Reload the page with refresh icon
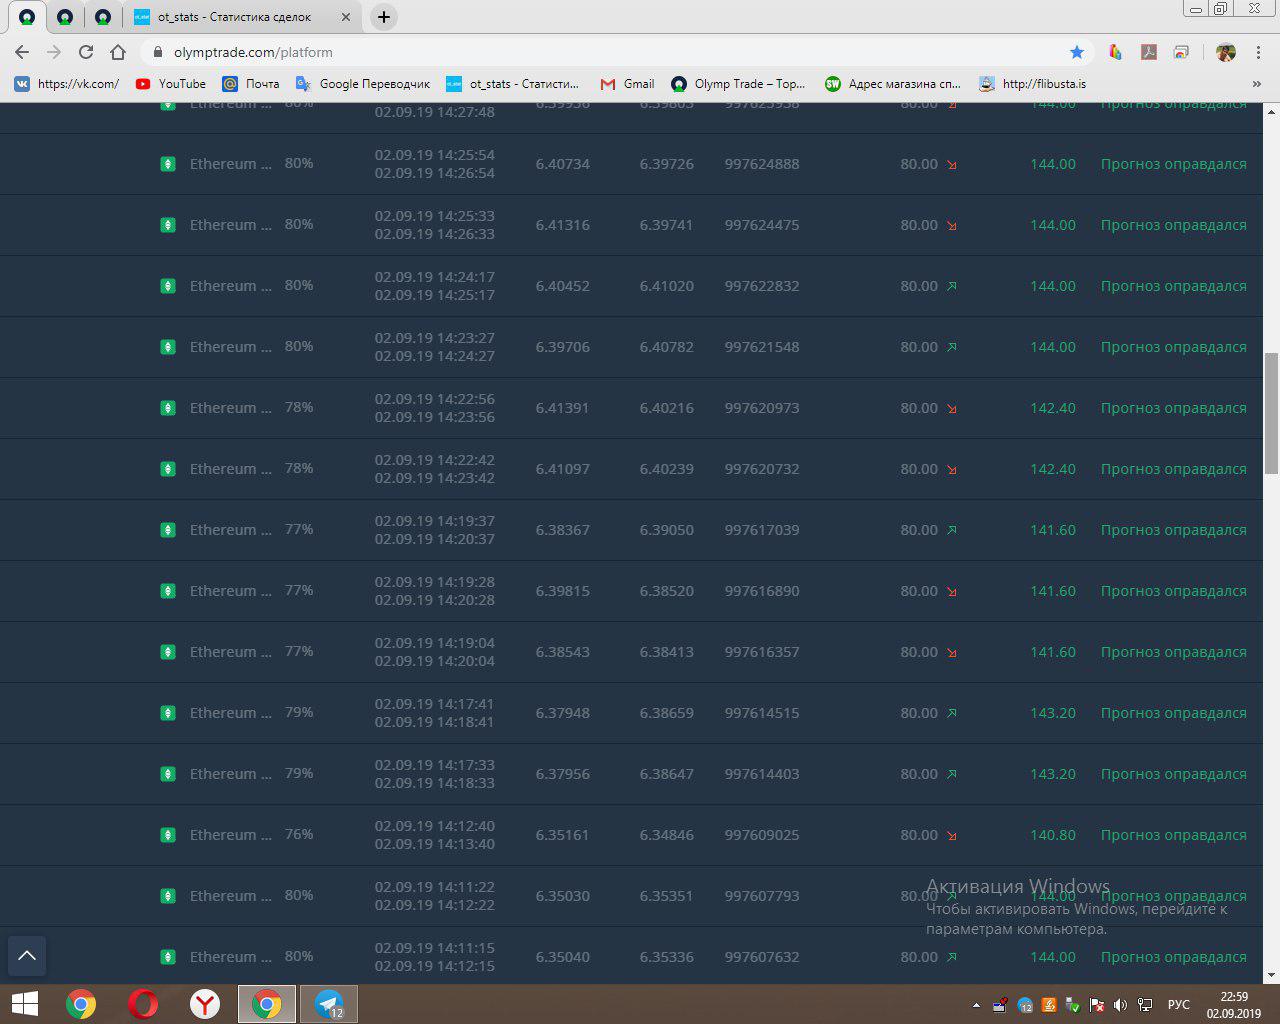The width and height of the screenshot is (1280, 1024). click(86, 52)
